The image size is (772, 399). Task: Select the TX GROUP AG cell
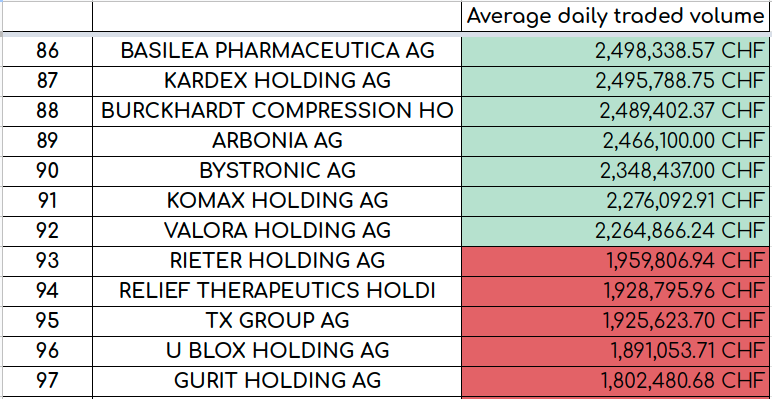tap(277, 321)
